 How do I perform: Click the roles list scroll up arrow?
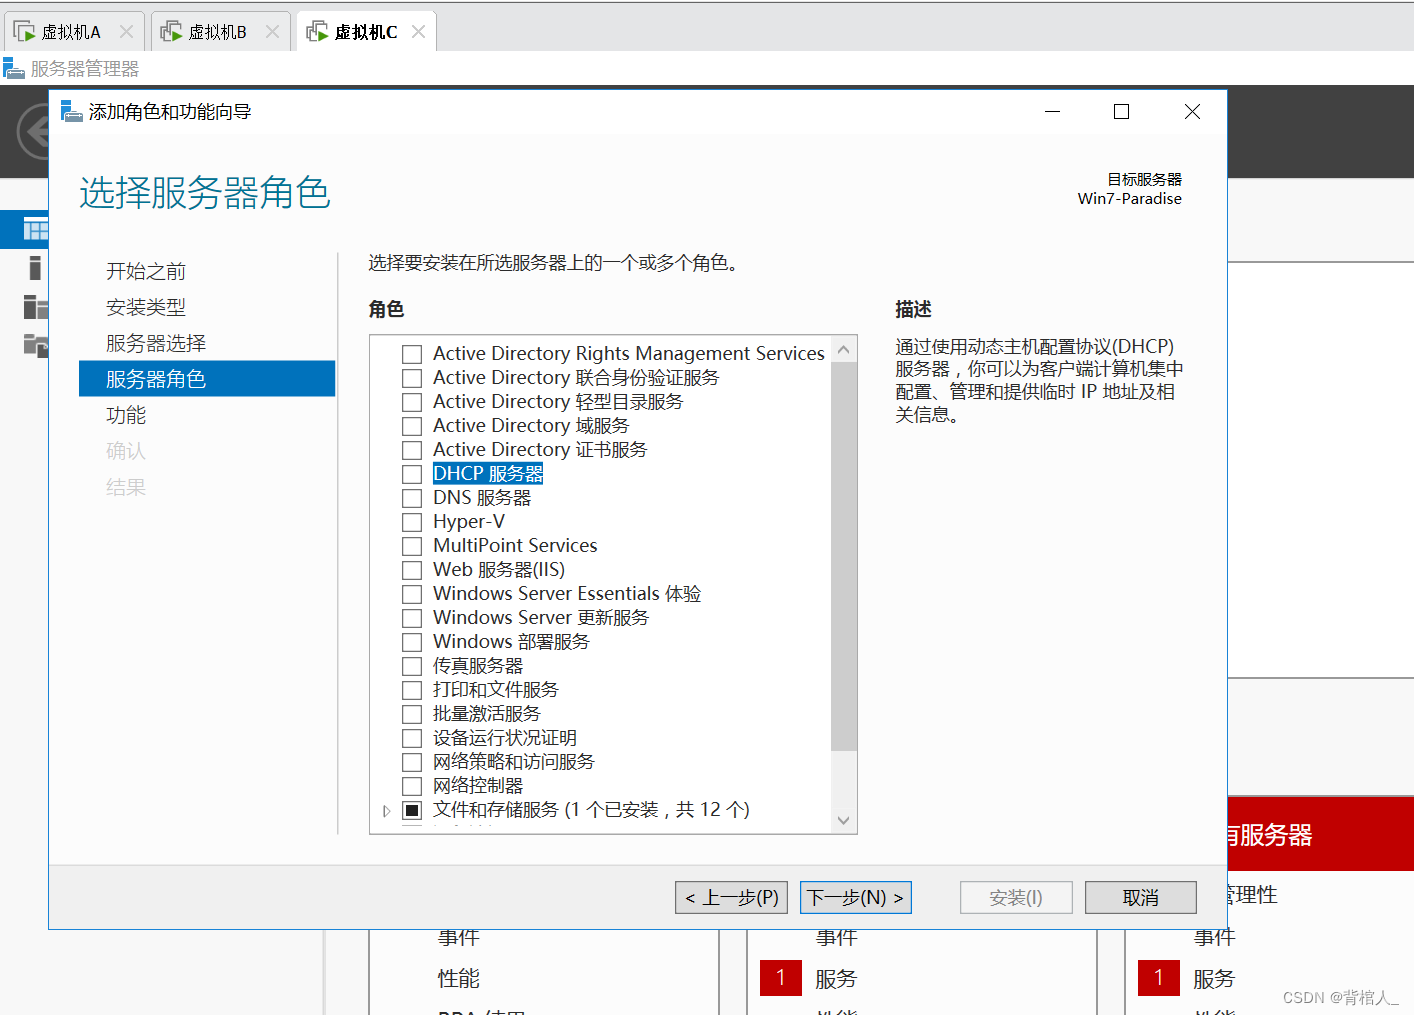pos(843,349)
